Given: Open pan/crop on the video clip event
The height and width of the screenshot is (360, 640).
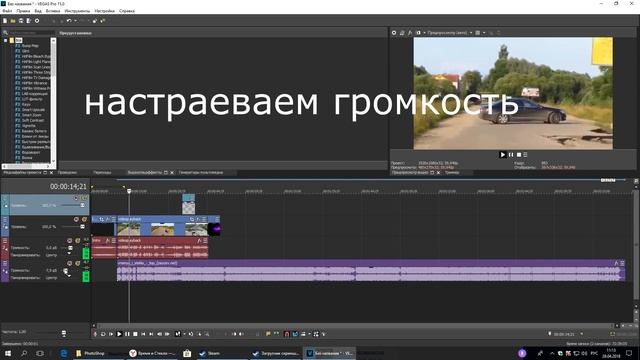Looking at the screenshot, I should pyautogui.click(x=192, y=220).
